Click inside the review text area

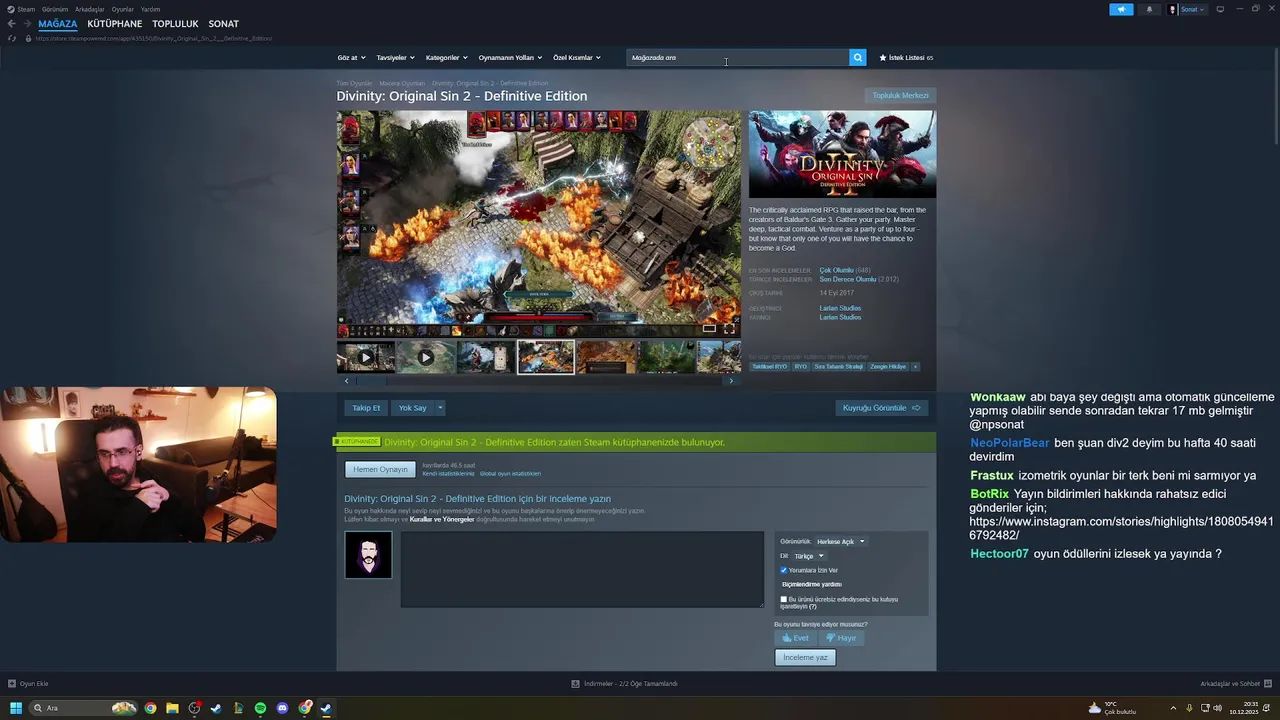[582, 569]
